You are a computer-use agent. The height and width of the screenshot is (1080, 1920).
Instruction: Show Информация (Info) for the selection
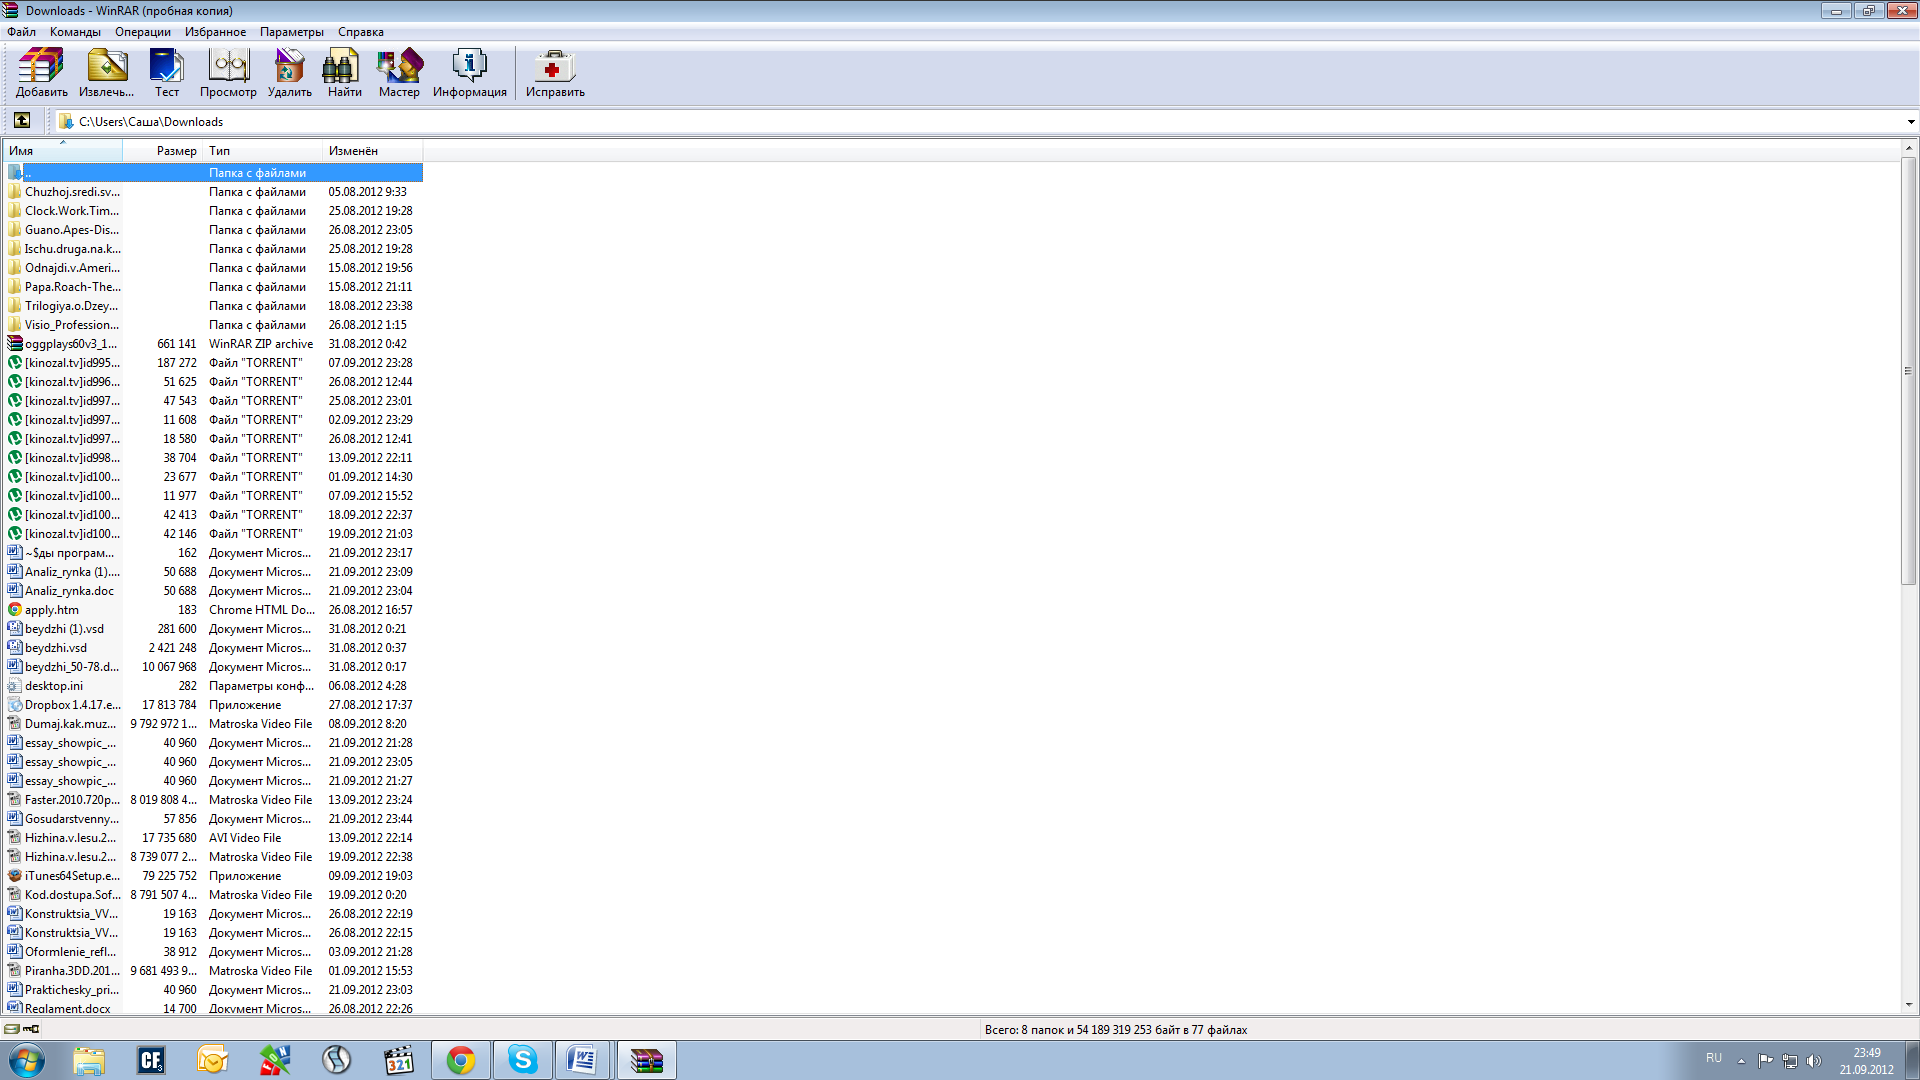[x=469, y=74]
